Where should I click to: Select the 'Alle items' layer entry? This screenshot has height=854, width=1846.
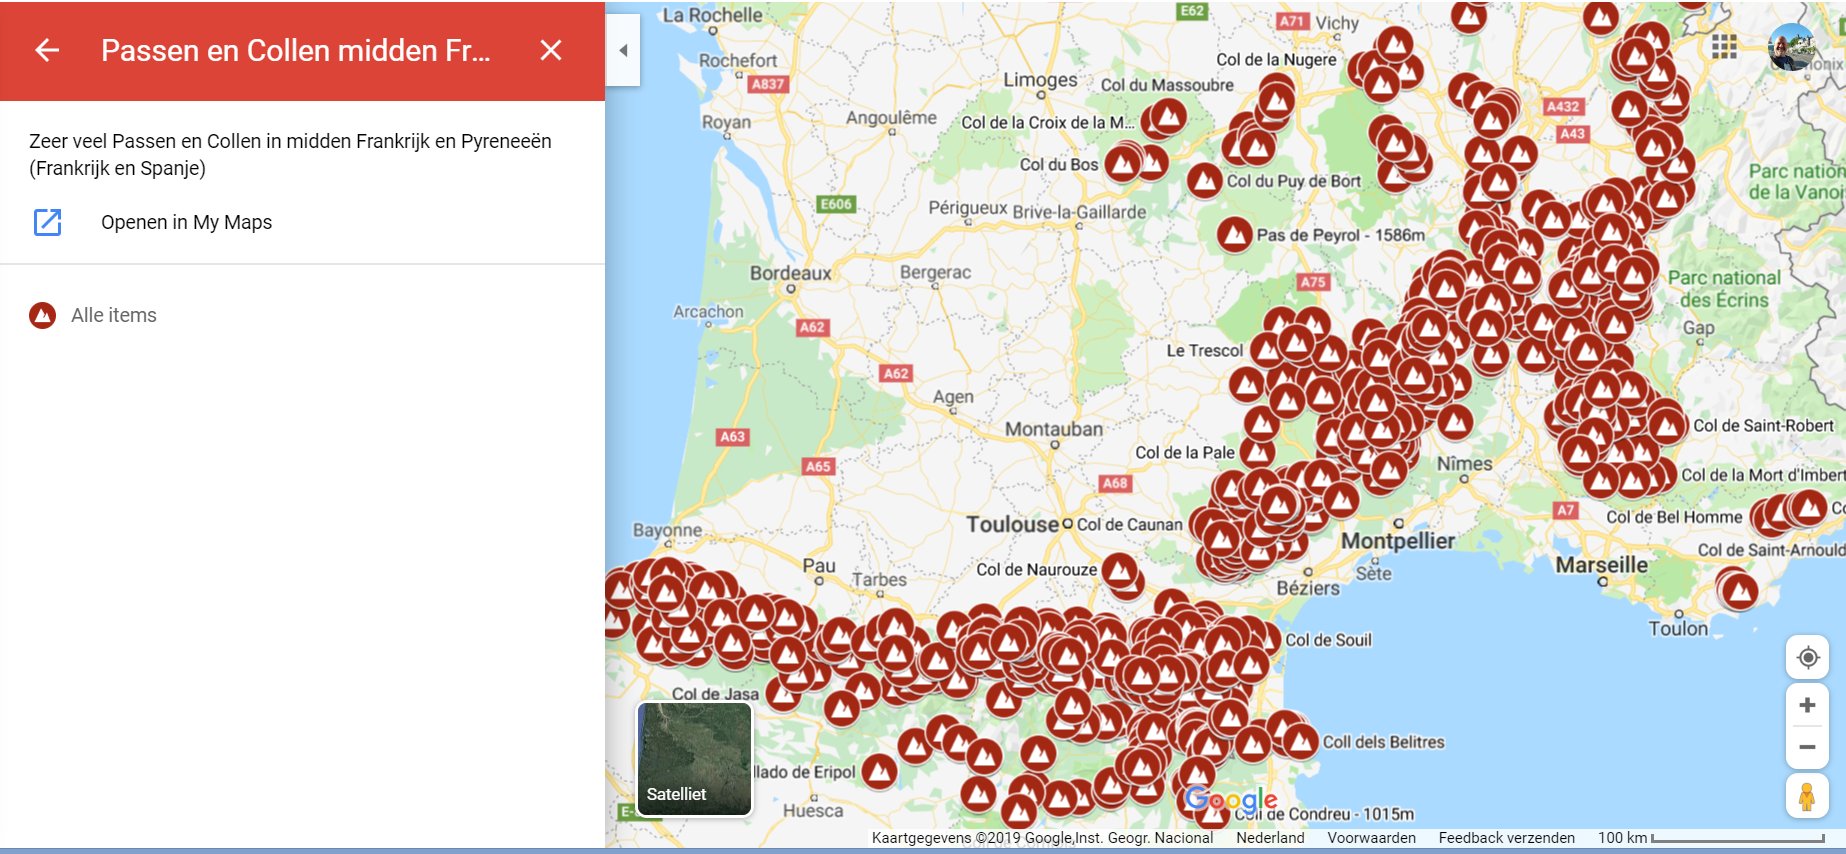[x=114, y=315]
